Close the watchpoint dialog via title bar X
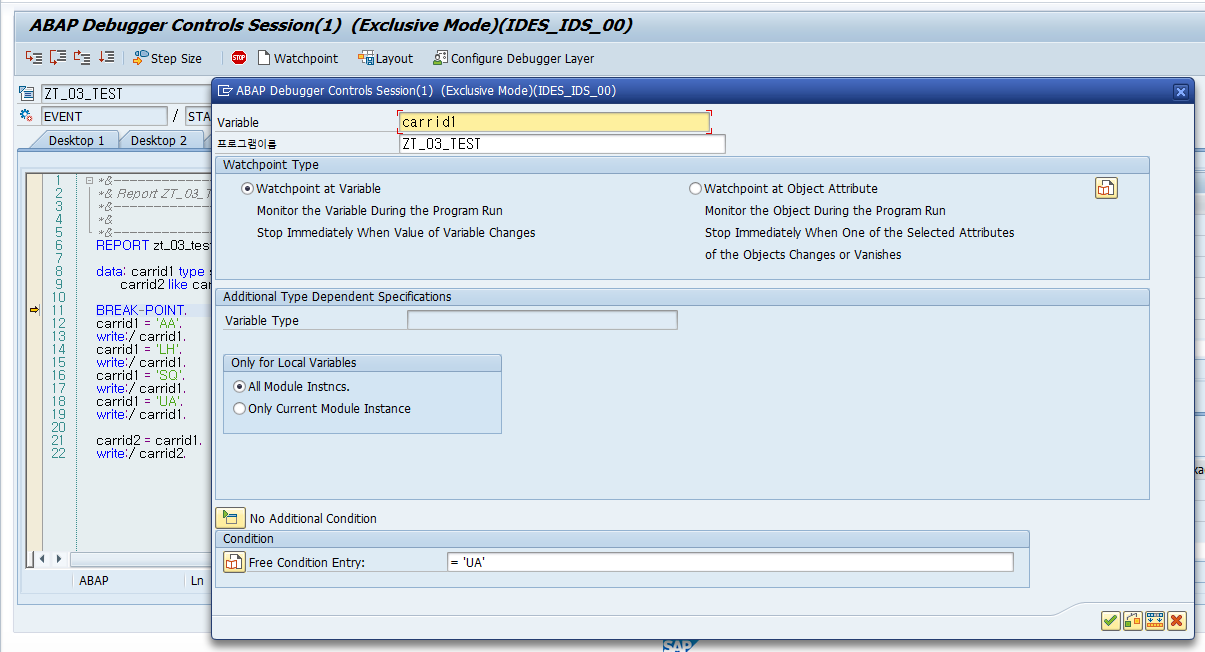 point(1180,91)
